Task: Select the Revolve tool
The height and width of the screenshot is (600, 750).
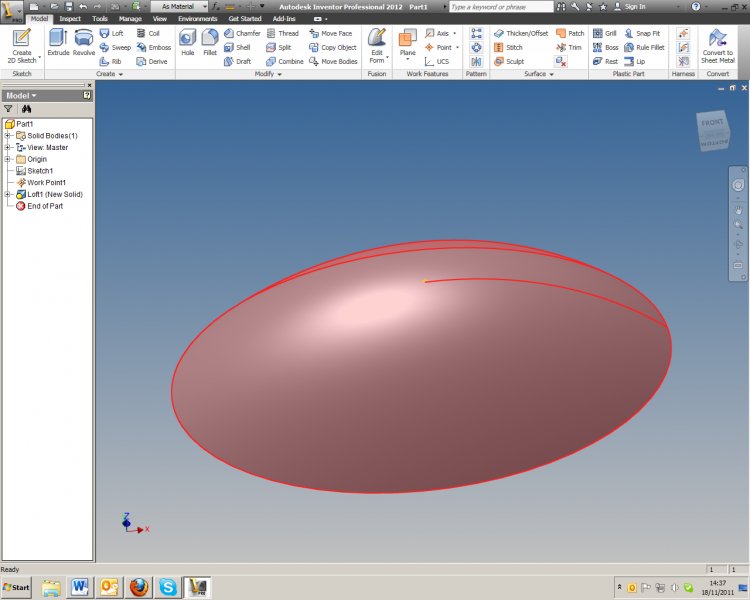Action: tap(84, 44)
